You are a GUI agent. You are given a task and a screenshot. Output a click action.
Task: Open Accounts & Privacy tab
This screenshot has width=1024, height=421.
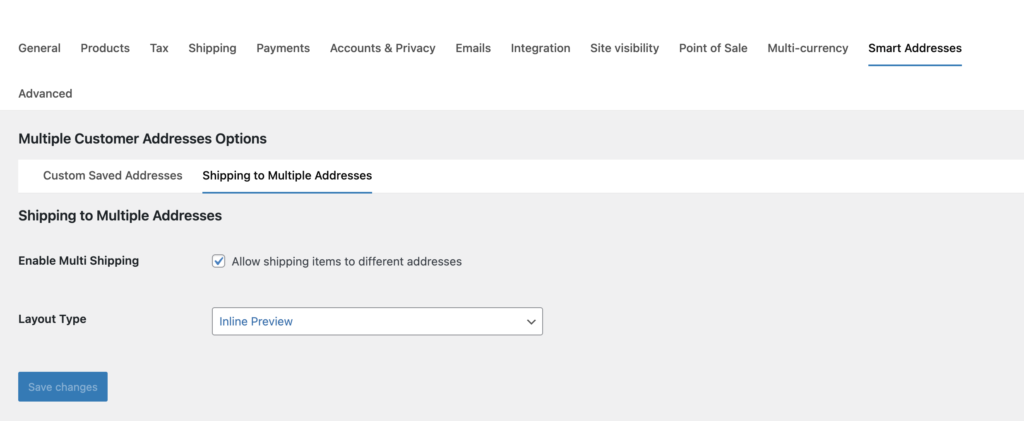pyautogui.click(x=382, y=48)
